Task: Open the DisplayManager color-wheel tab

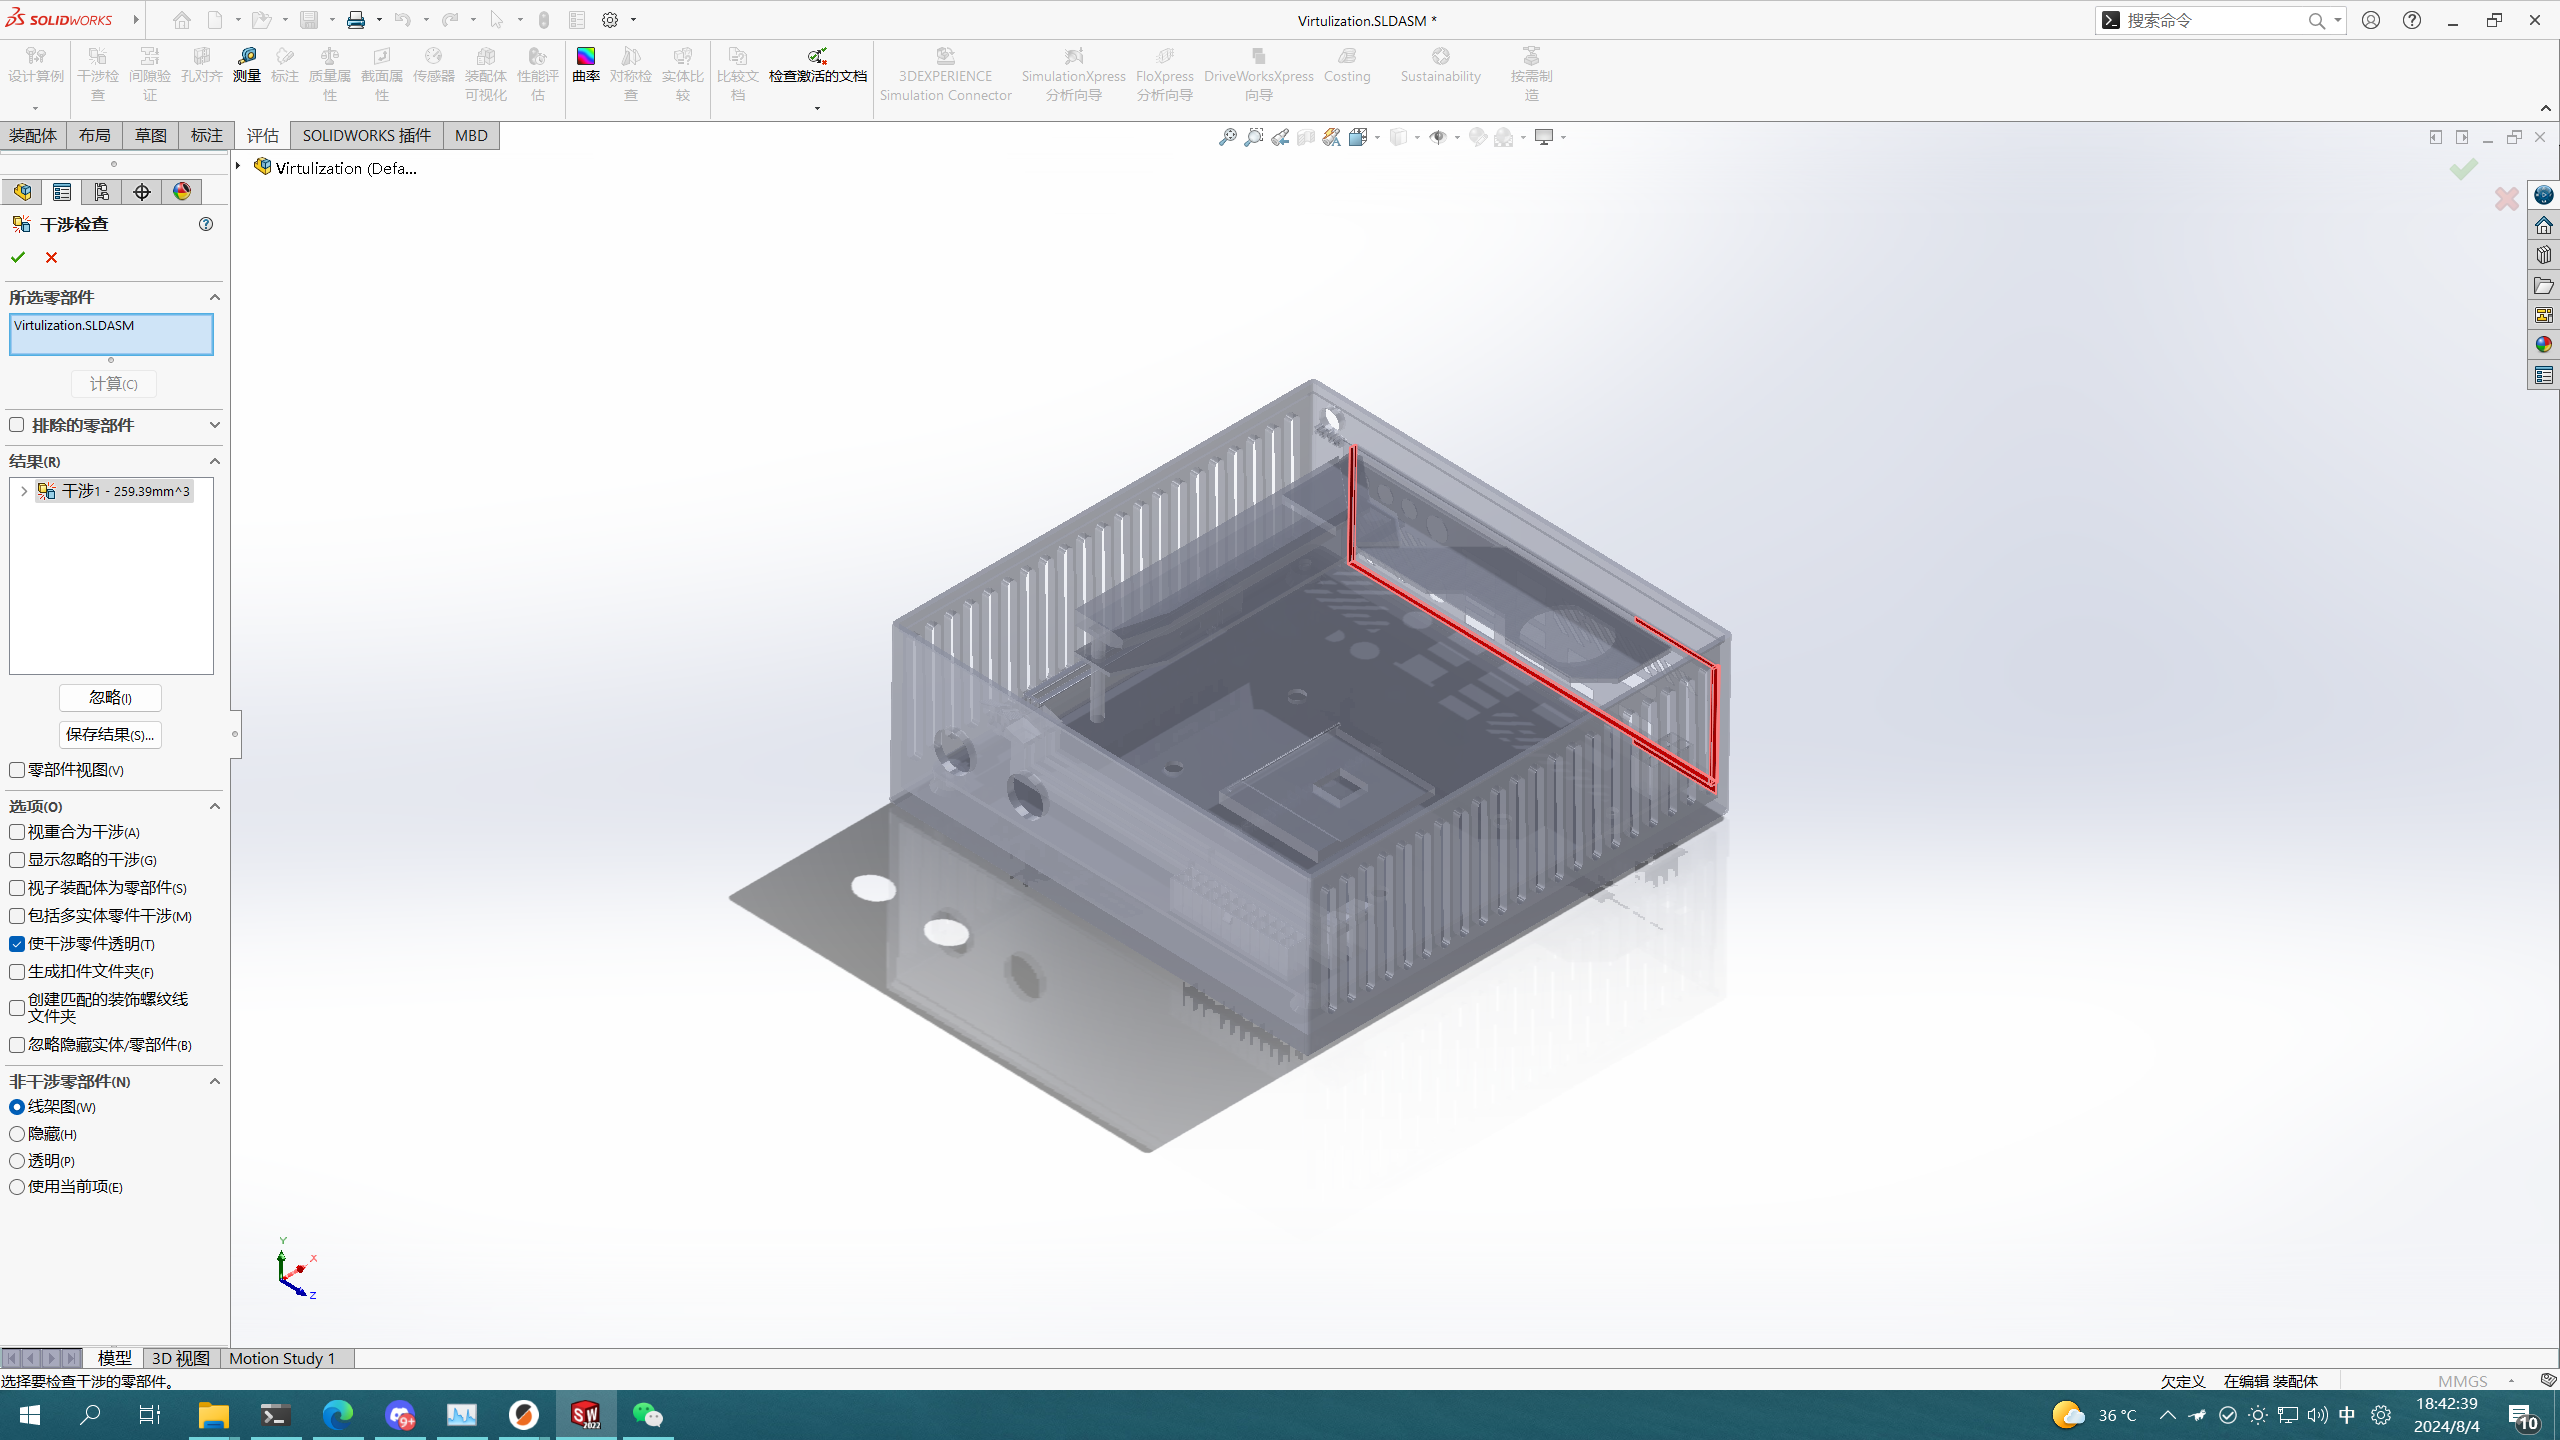Action: (x=182, y=192)
